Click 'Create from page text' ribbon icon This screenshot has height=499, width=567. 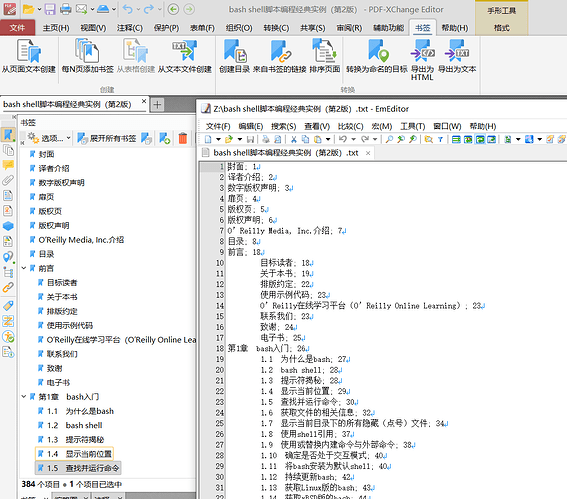(x=29, y=56)
